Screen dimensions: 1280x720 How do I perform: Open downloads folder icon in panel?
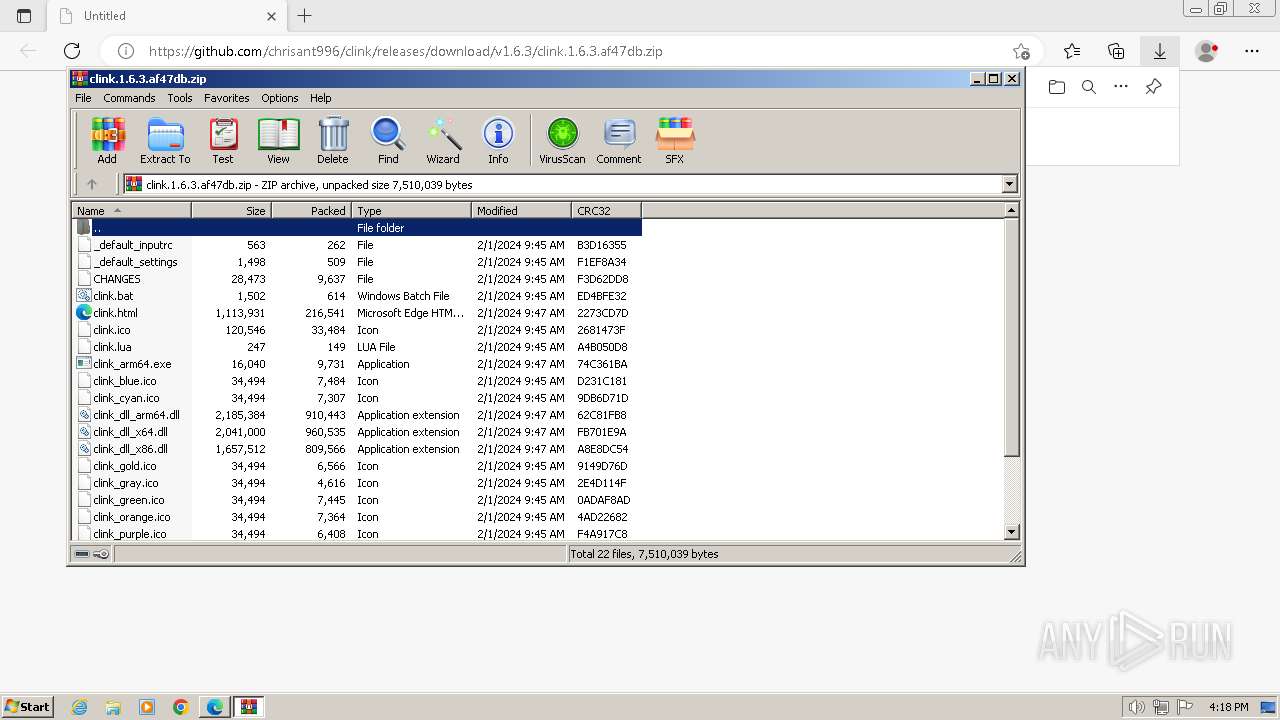pyautogui.click(x=1057, y=87)
